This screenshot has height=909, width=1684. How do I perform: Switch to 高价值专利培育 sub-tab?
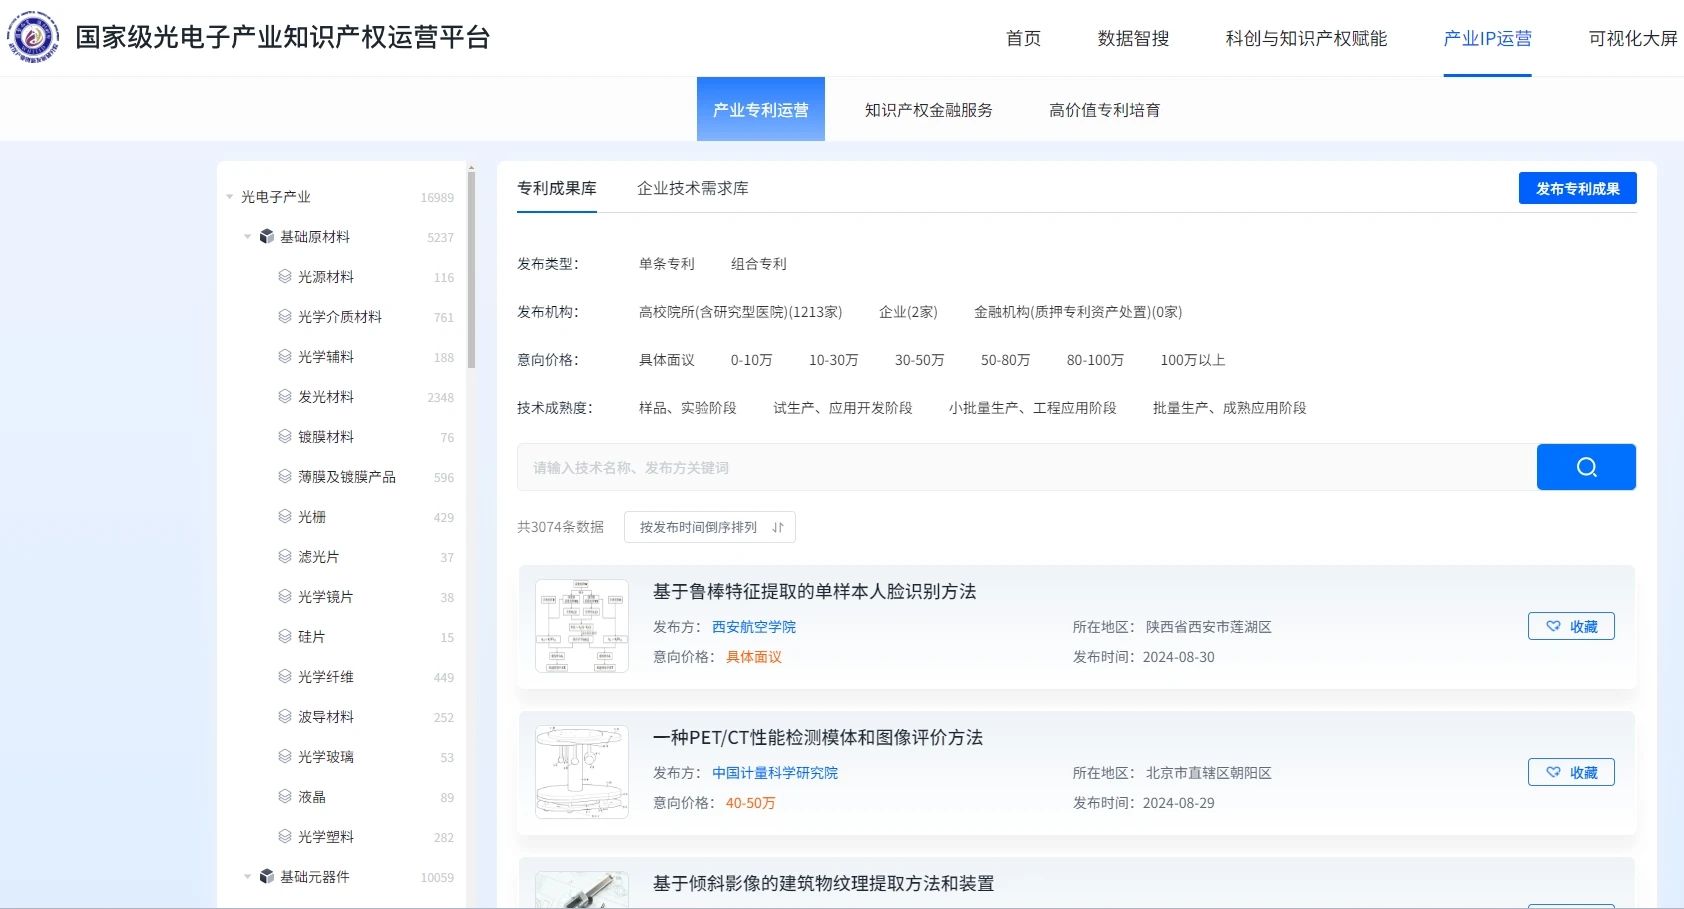click(1105, 110)
